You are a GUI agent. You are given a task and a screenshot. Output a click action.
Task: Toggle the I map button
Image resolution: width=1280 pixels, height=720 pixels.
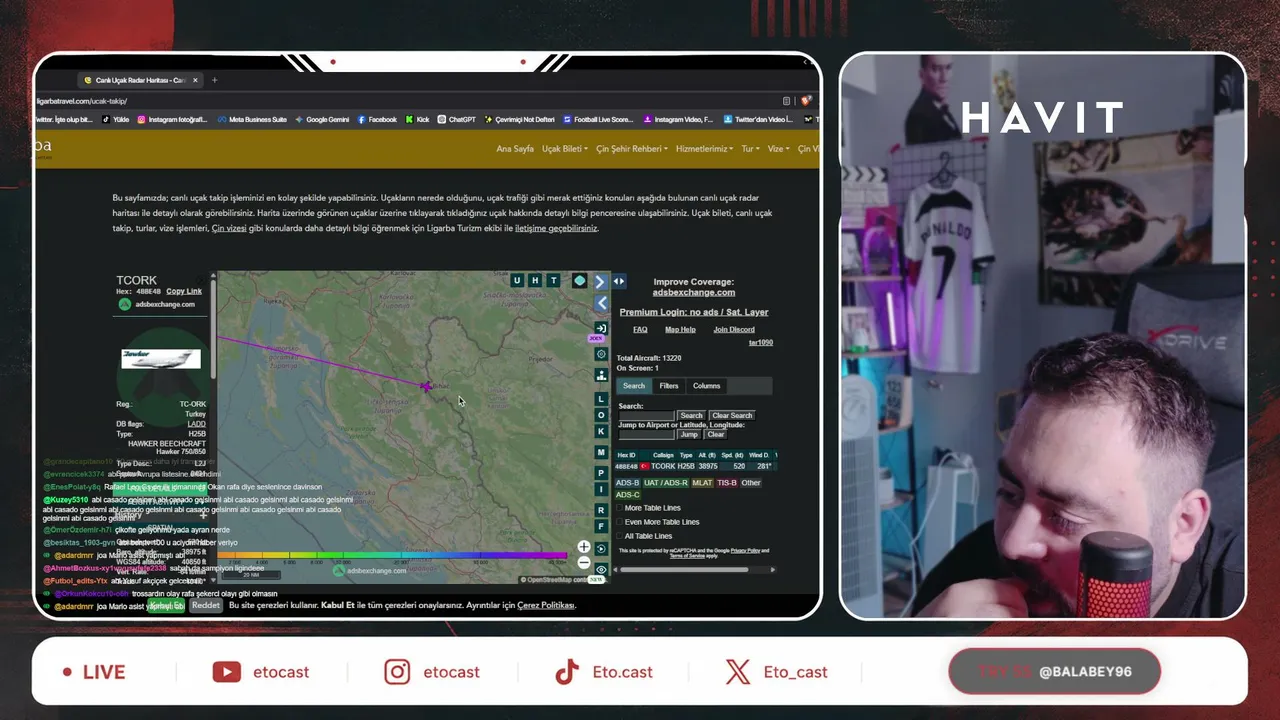coord(601,489)
